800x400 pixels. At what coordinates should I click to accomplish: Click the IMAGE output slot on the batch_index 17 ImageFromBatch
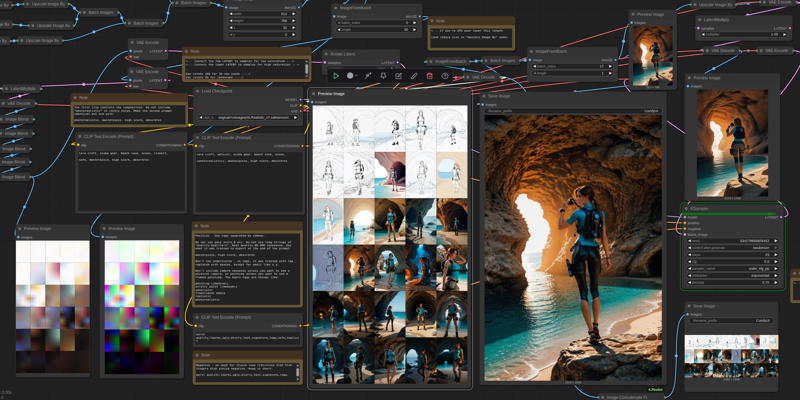[616, 60]
